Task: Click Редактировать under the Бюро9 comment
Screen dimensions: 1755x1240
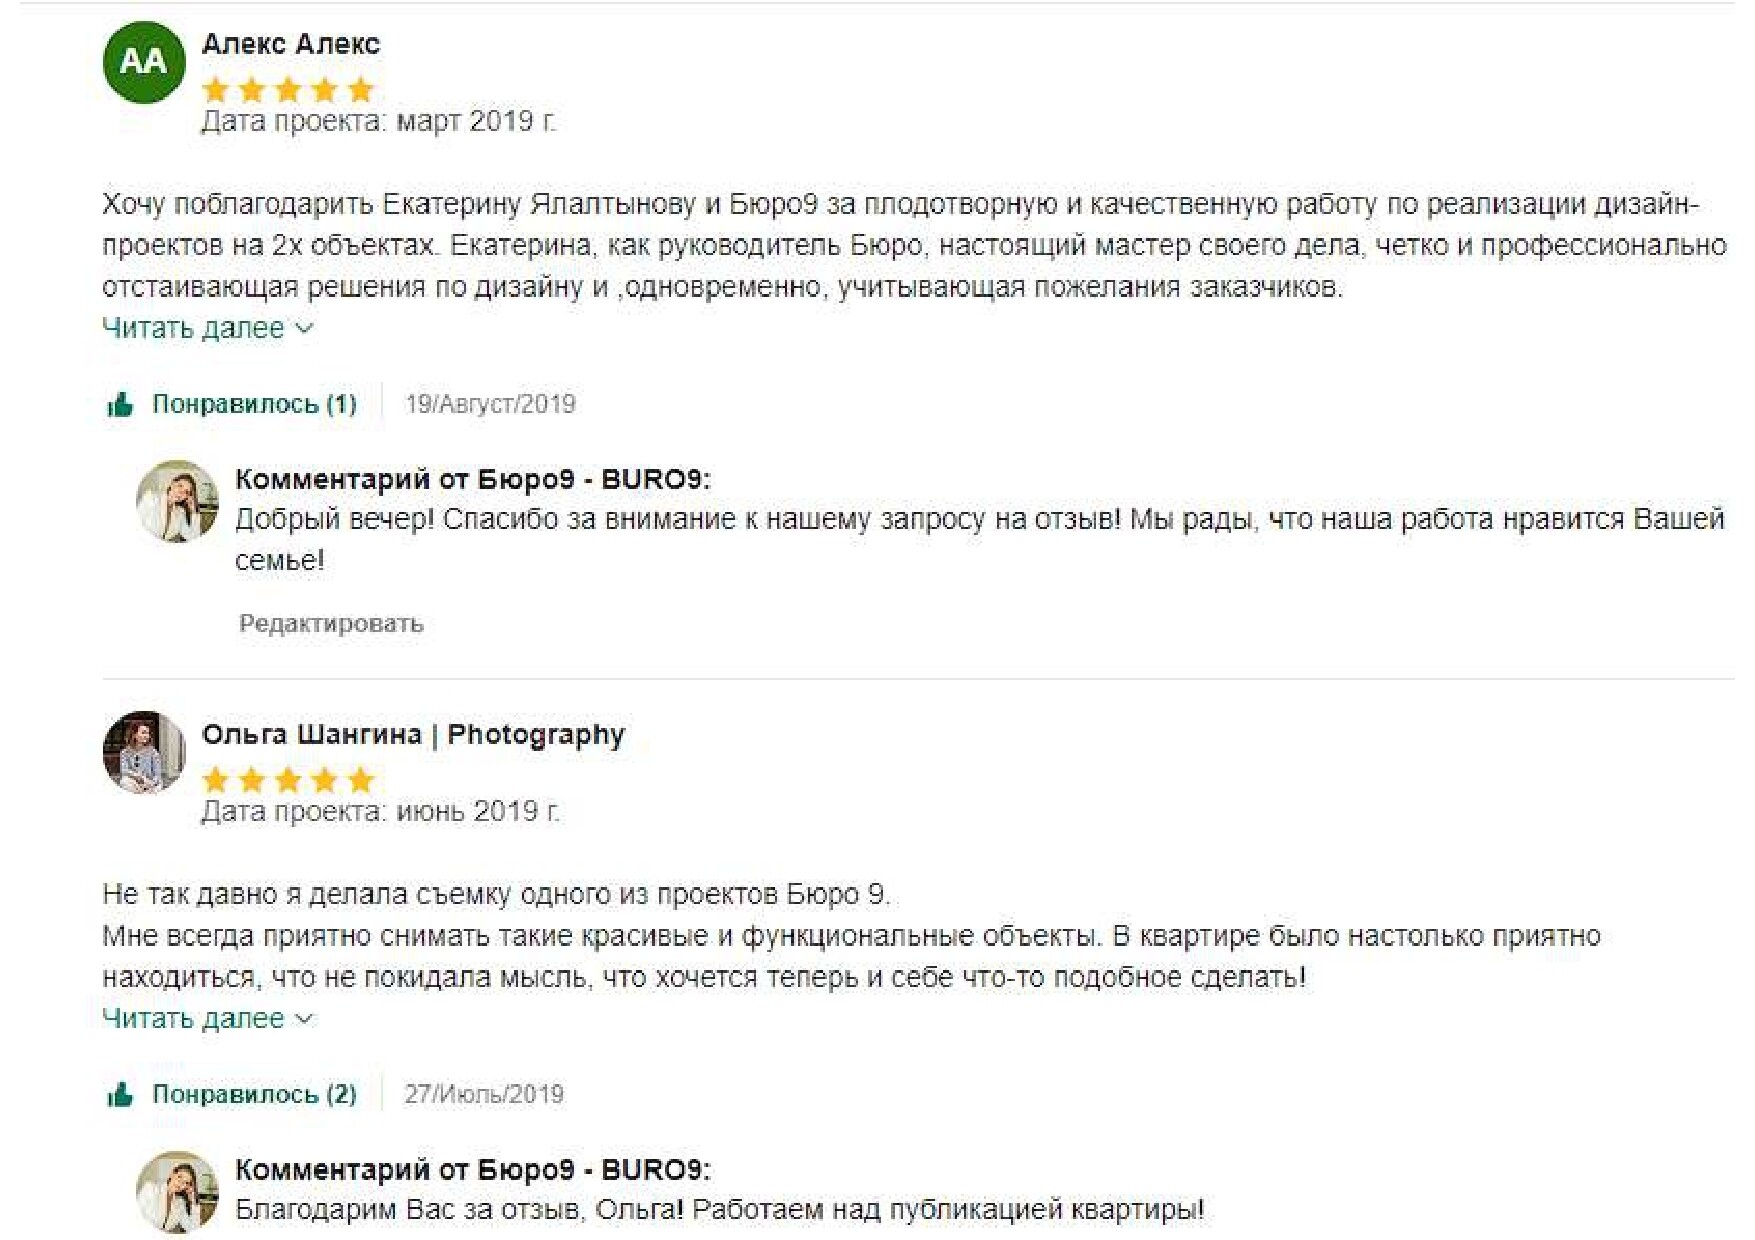Action: pos(331,624)
